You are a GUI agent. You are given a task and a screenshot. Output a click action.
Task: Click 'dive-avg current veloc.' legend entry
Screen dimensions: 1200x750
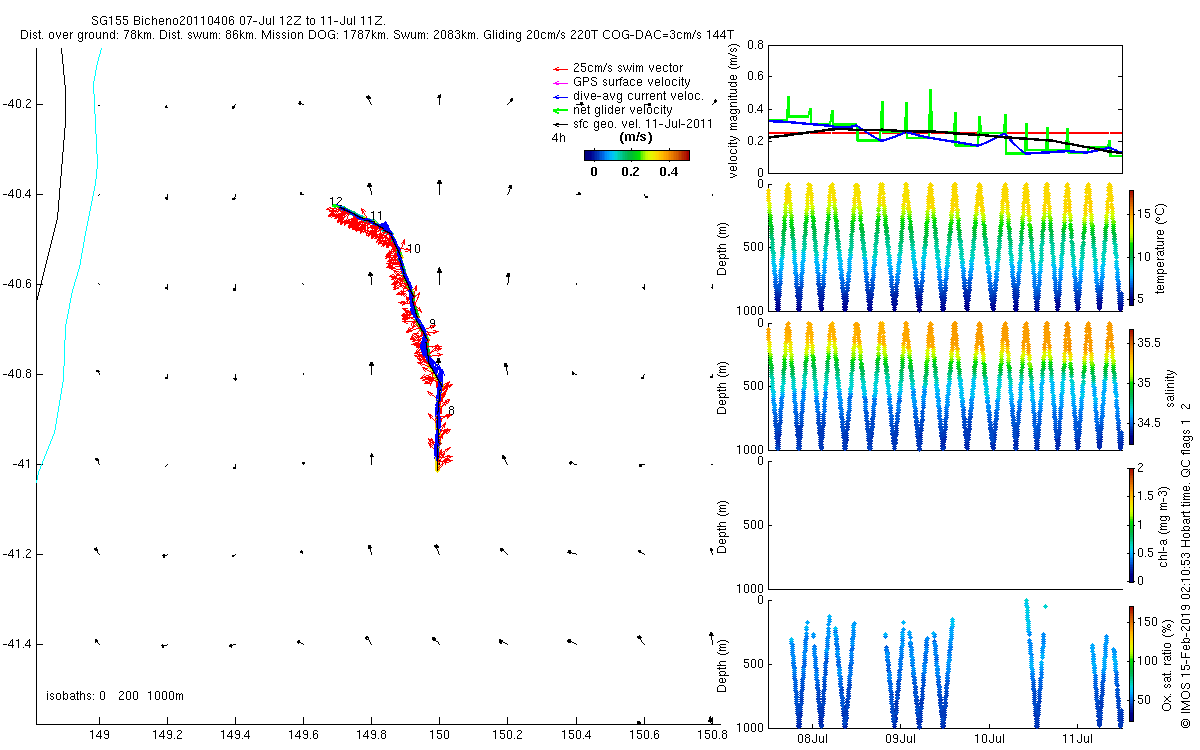(x=638, y=96)
